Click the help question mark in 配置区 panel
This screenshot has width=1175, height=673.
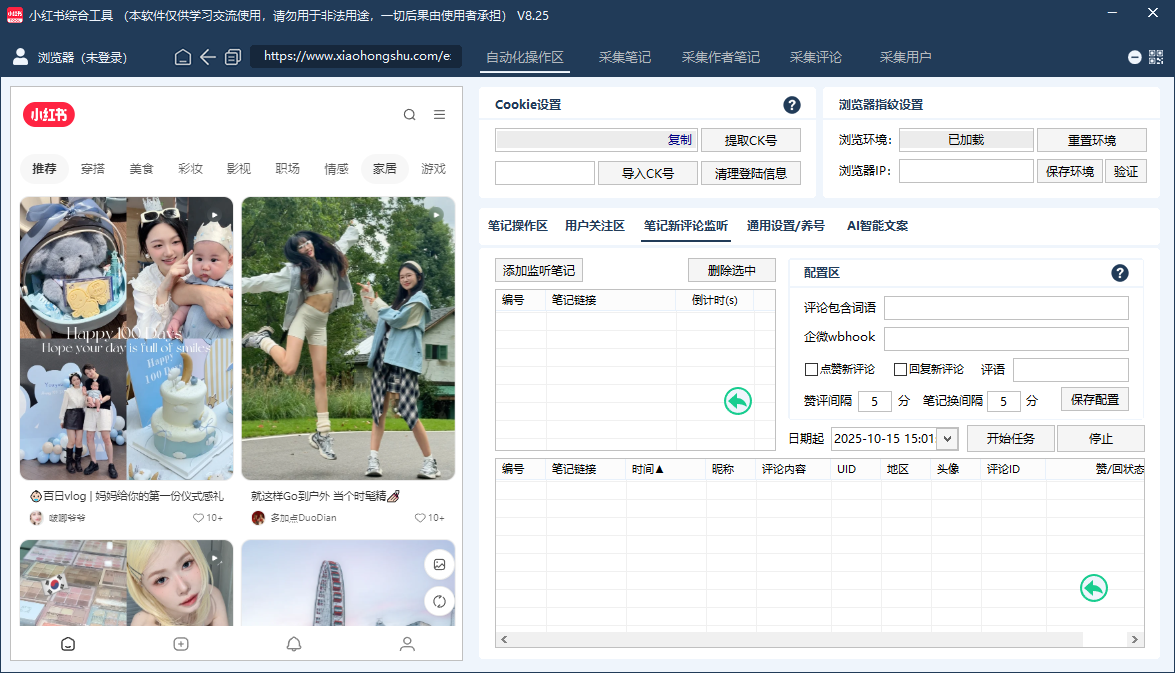coord(1120,272)
